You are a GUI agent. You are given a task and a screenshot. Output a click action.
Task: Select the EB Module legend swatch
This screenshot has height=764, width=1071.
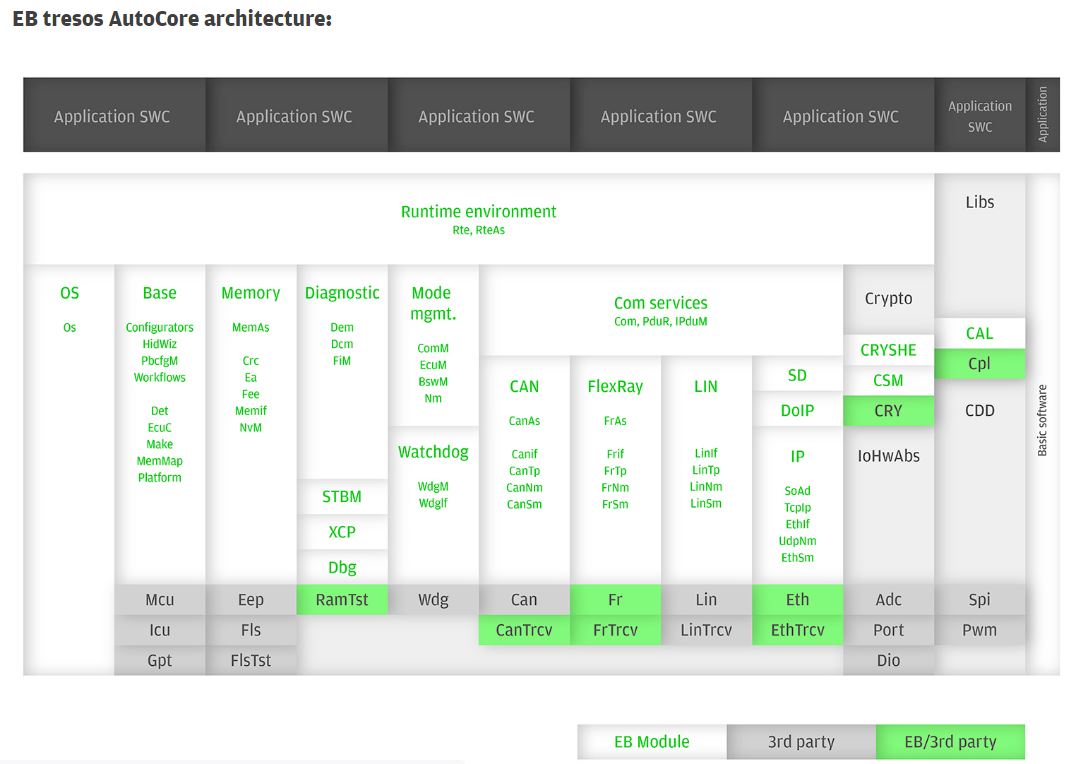[652, 741]
